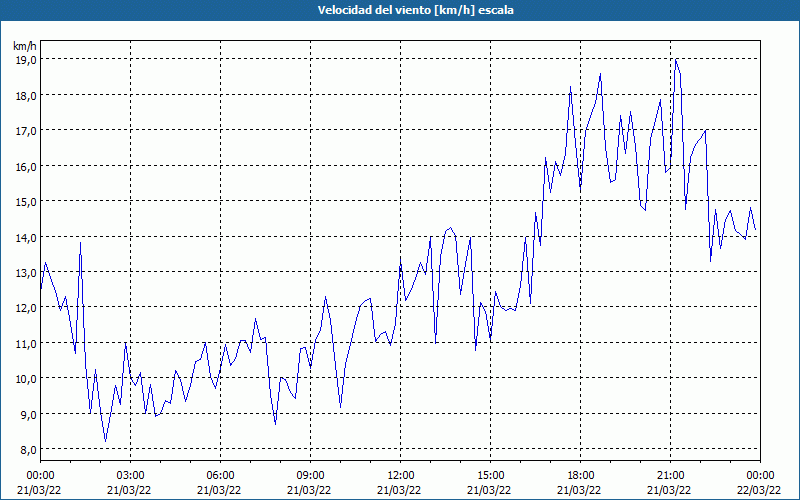The height and width of the screenshot is (500, 800).
Task: Click the 16,0 y-axis label
Action: click(26, 166)
